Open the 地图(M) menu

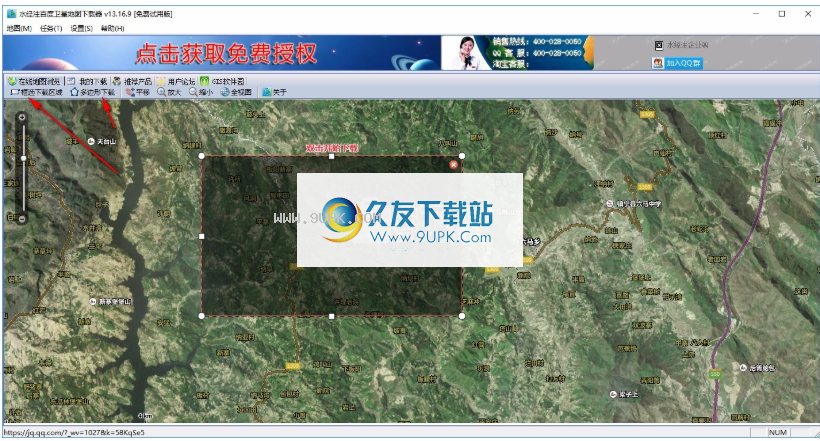click(19, 28)
